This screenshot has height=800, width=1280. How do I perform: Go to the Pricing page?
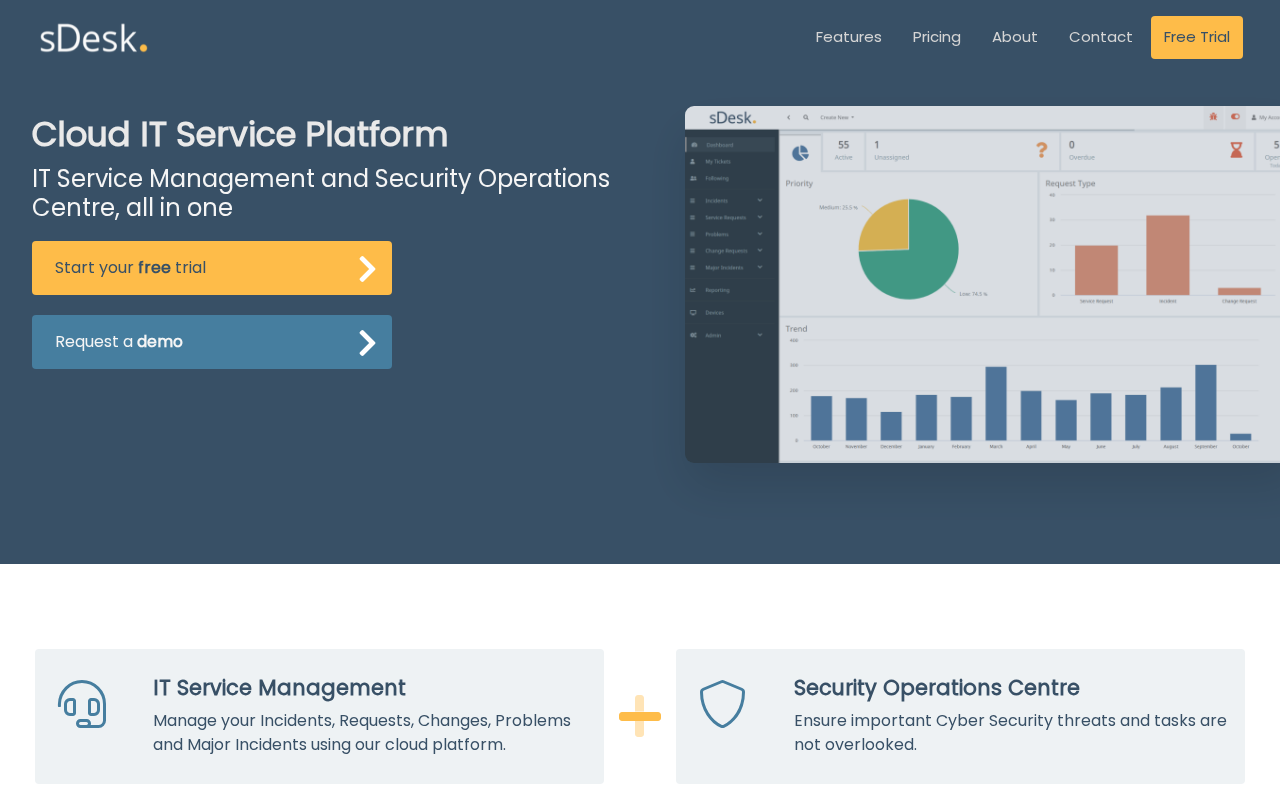click(x=936, y=37)
